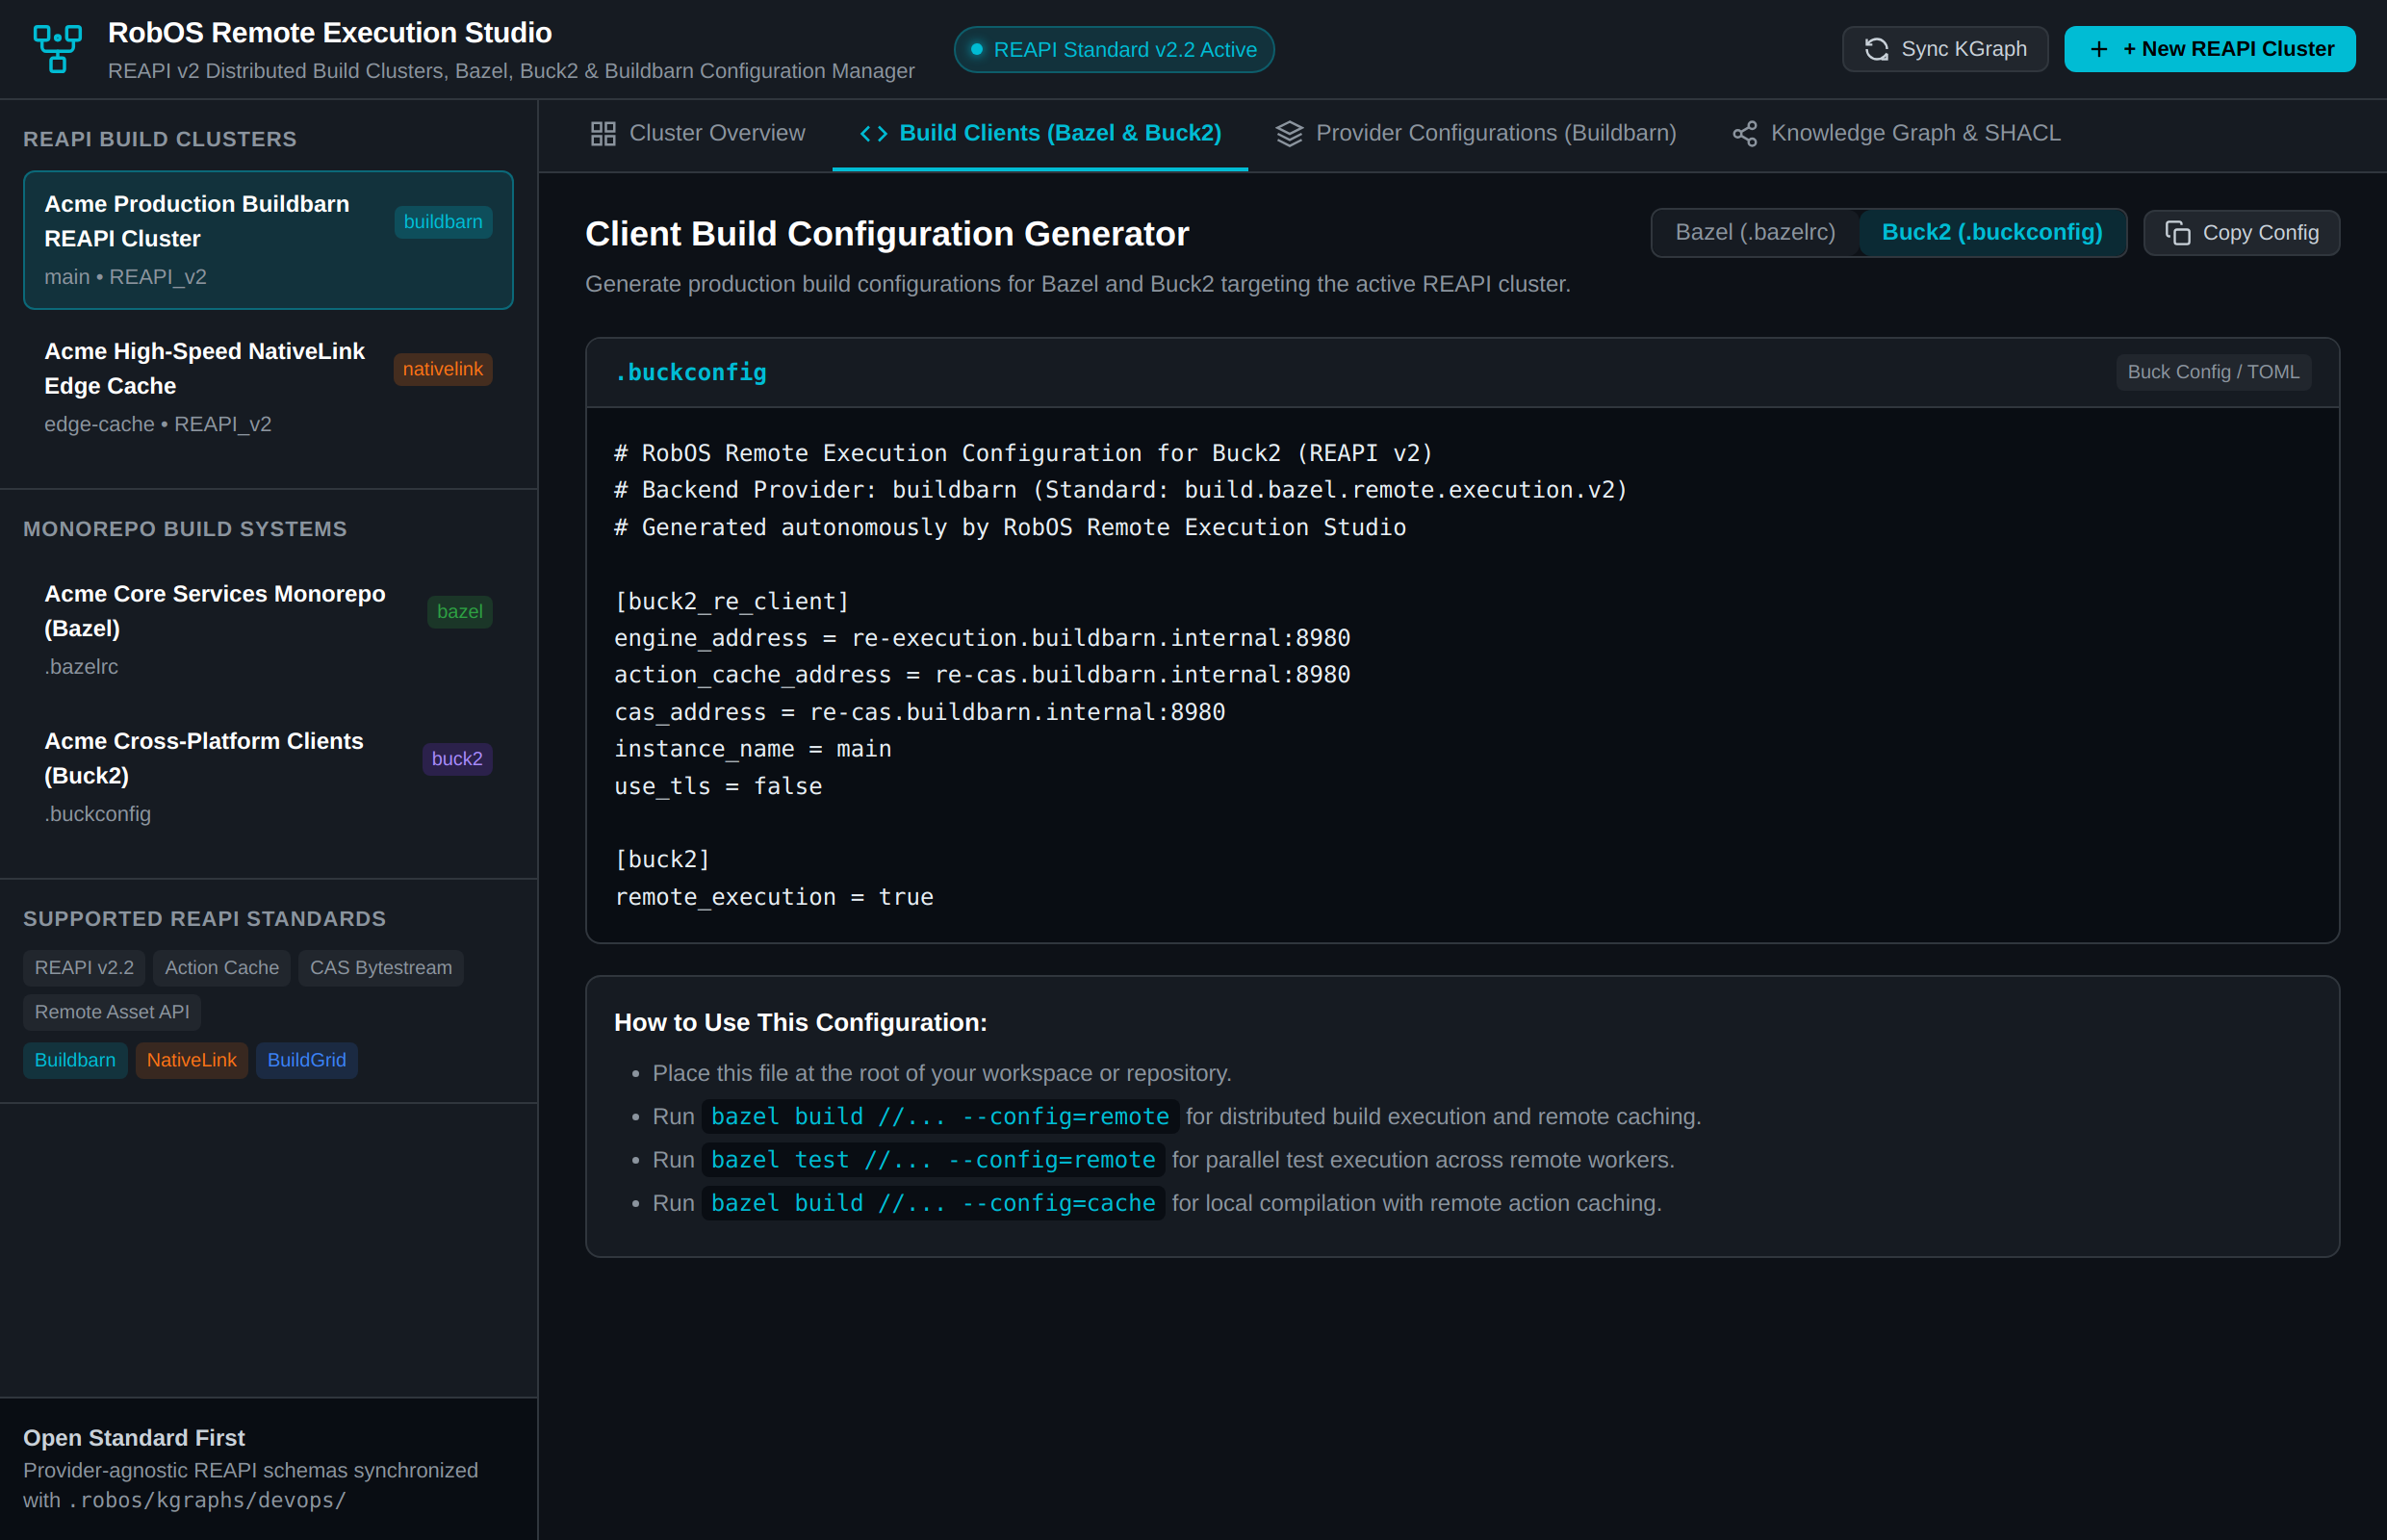Click the BuildGrid provider chip
Screen dimensions: 2387x1540
306,1060
